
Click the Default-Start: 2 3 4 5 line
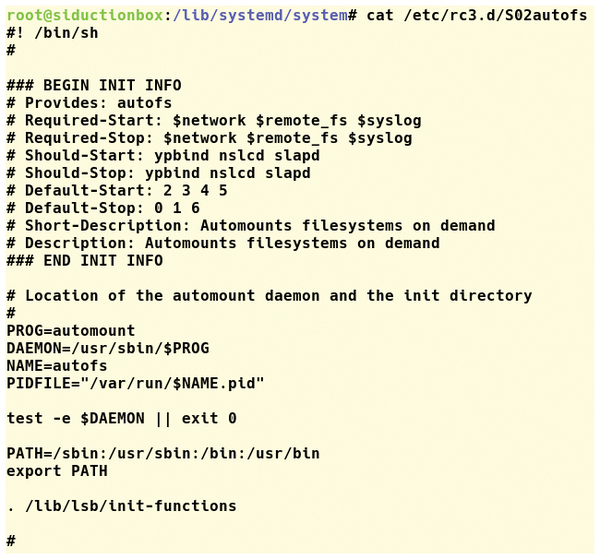pos(117,191)
